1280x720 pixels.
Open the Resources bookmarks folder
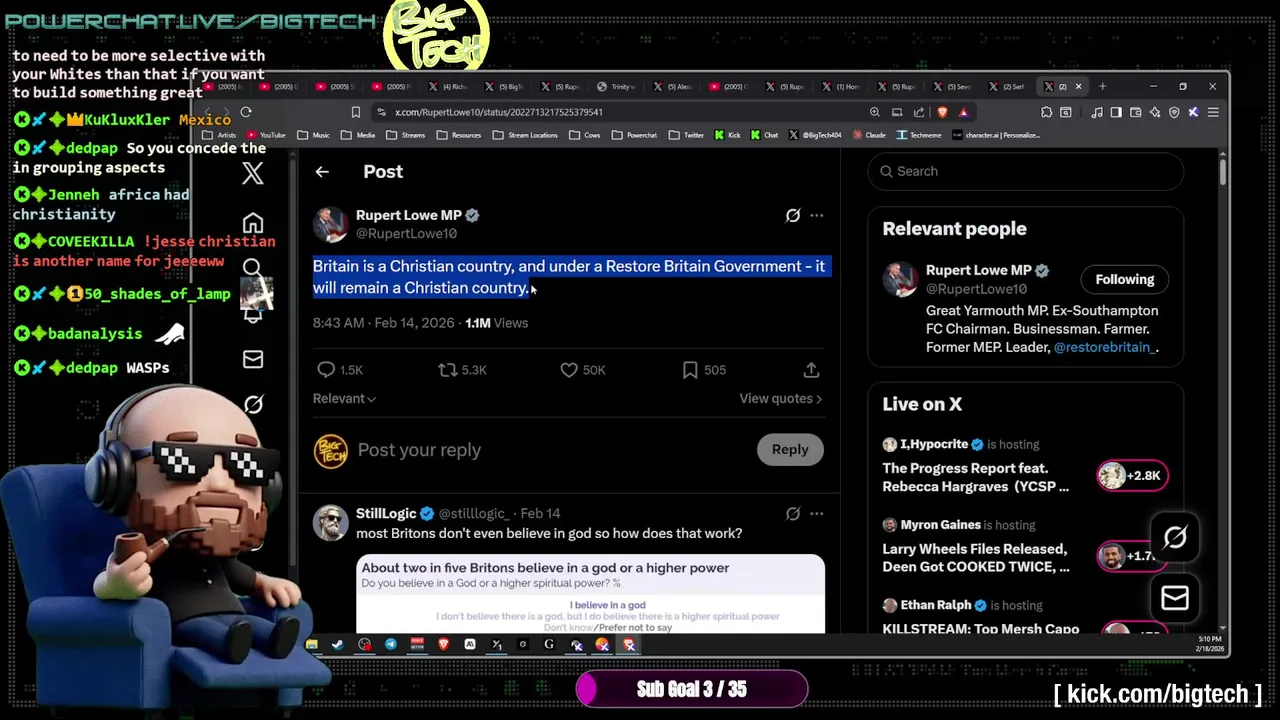pos(459,135)
